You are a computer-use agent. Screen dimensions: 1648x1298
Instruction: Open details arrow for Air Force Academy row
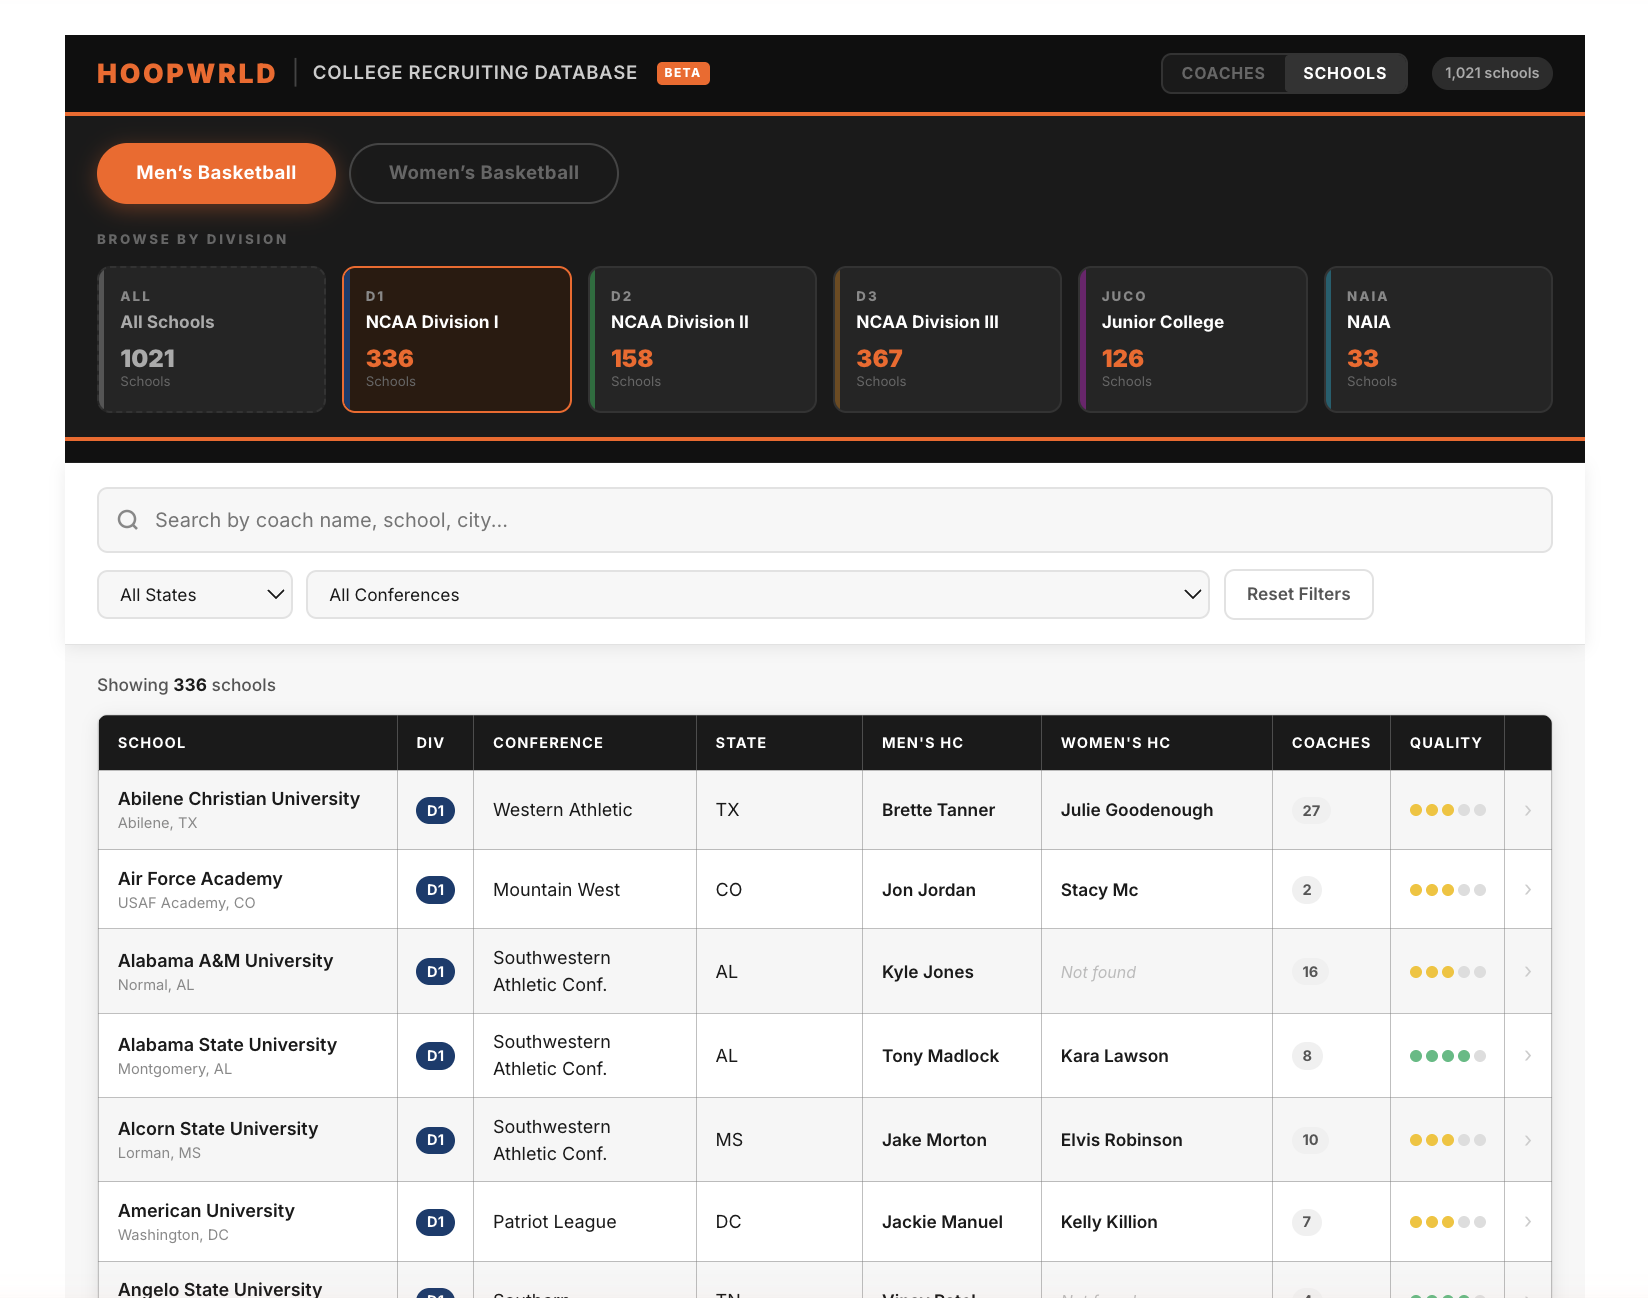coord(1527,889)
